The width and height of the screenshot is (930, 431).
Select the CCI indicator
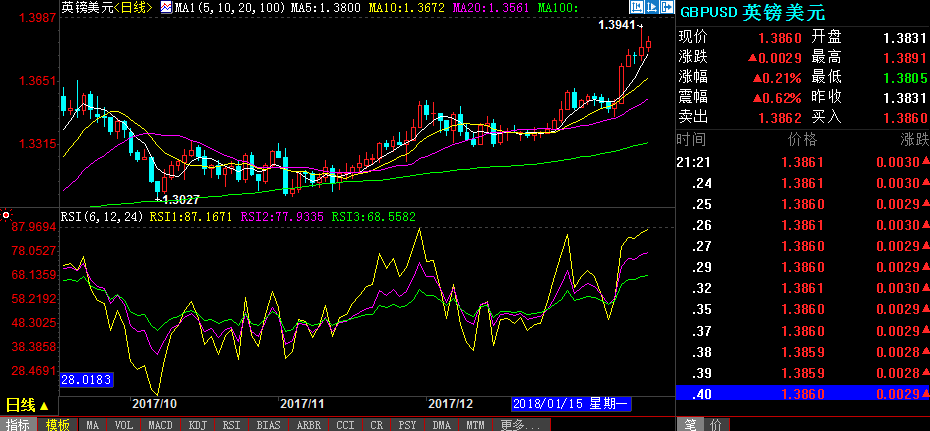[x=343, y=425]
